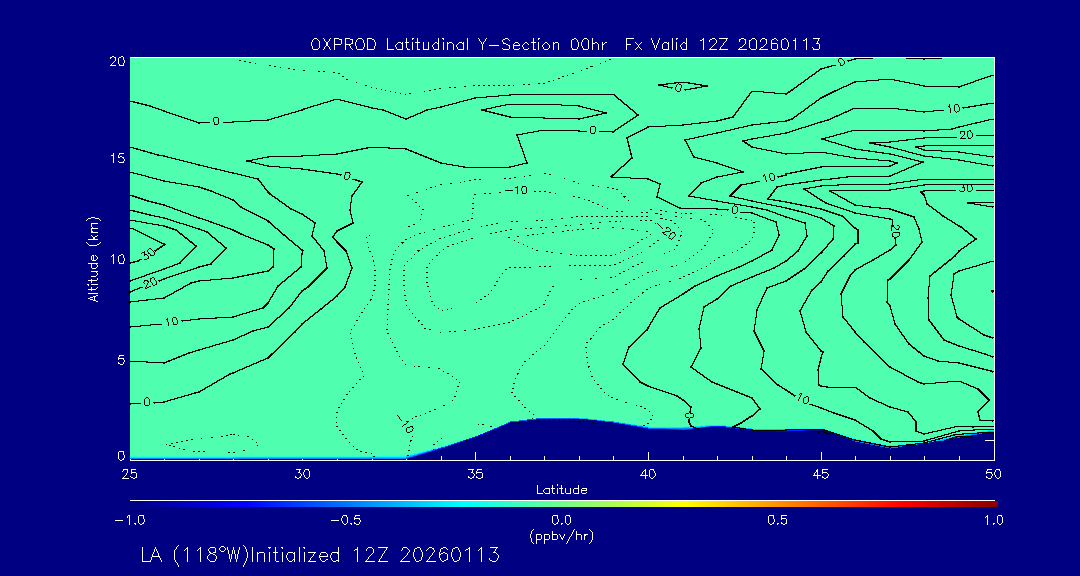
Task: Click the latitude 45 tick label
Action: [x=821, y=473]
